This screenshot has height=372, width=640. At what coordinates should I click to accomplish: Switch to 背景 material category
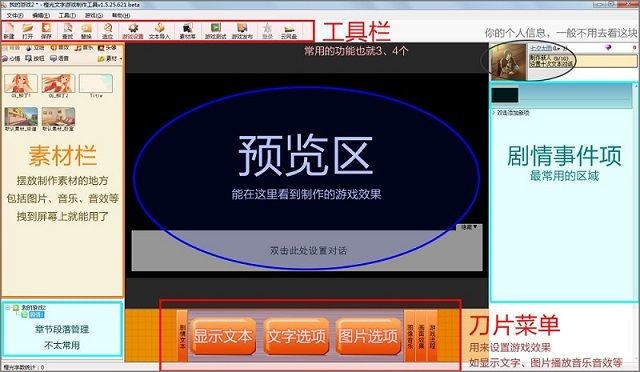coord(12,48)
